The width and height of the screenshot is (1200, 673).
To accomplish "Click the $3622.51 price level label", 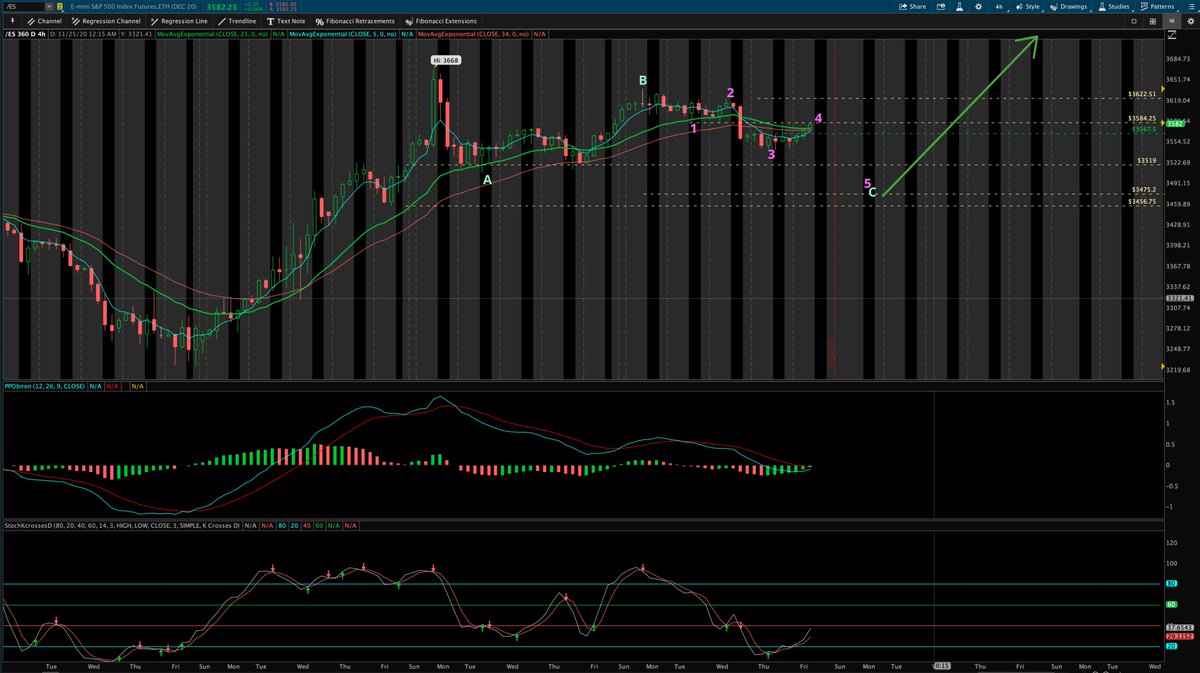I will (1143, 94).
